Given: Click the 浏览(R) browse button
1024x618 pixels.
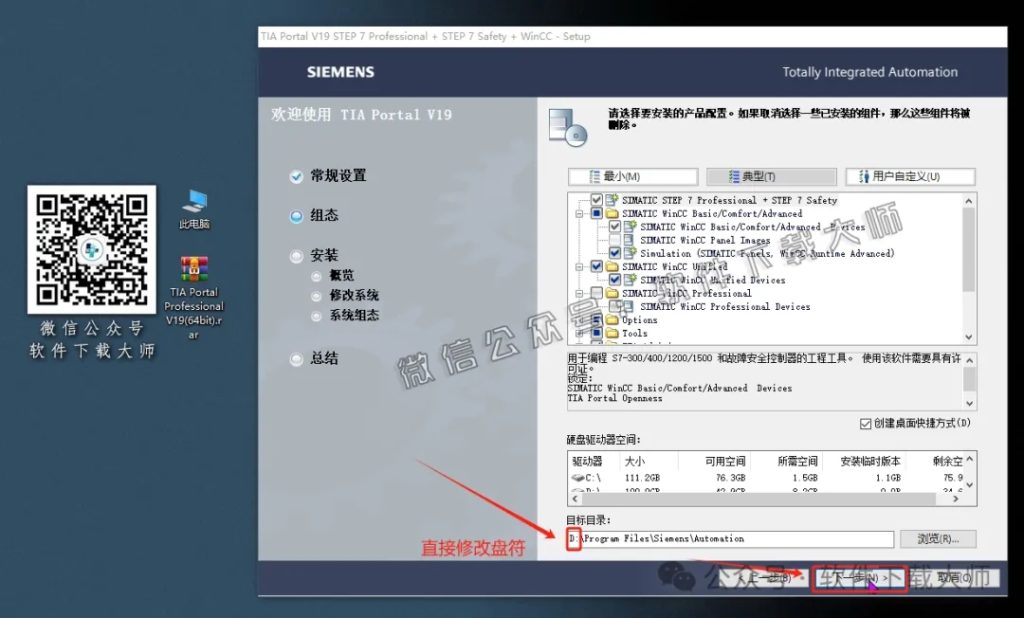Looking at the screenshot, I should point(936,539).
